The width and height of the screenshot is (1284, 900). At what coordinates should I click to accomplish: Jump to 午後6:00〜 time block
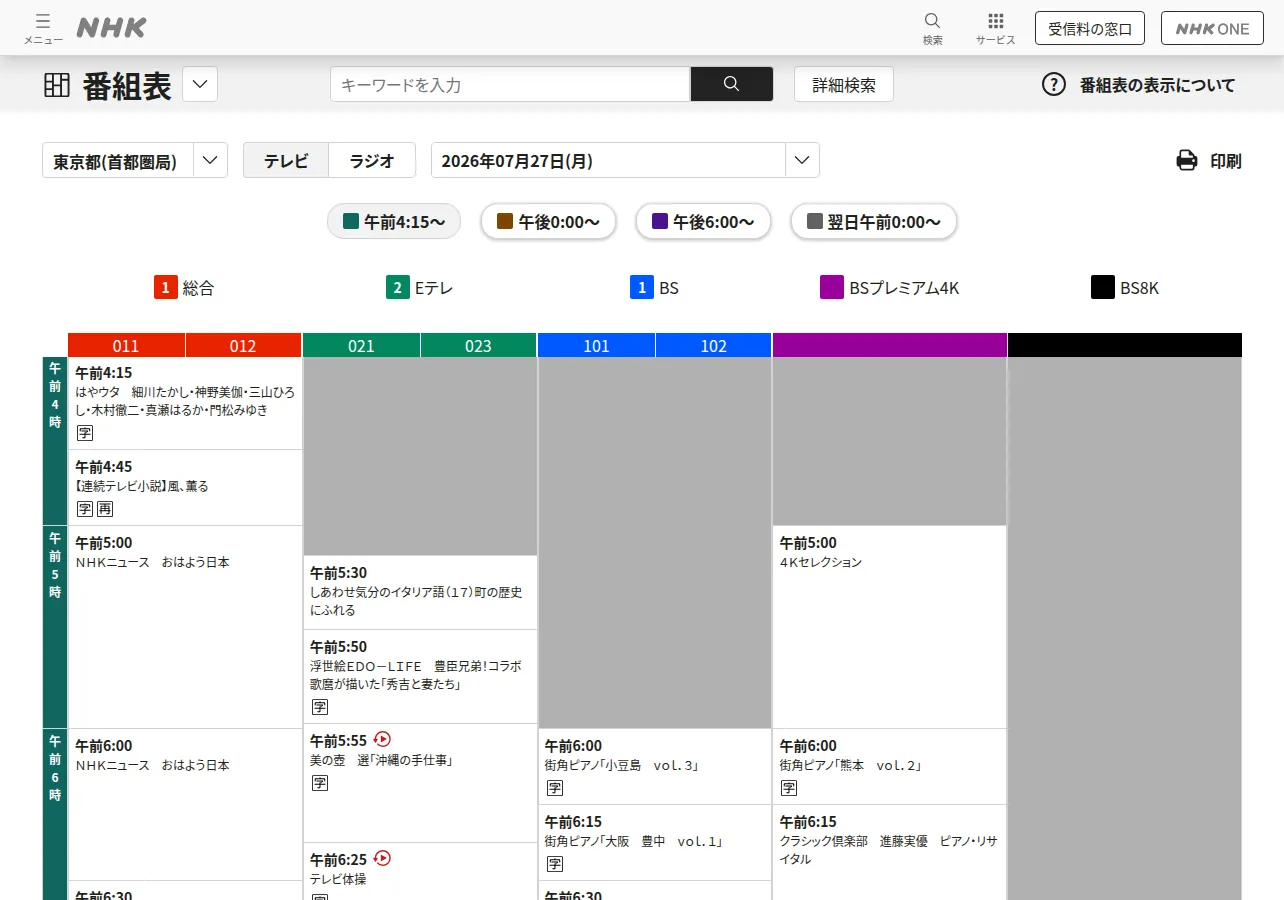coord(703,221)
